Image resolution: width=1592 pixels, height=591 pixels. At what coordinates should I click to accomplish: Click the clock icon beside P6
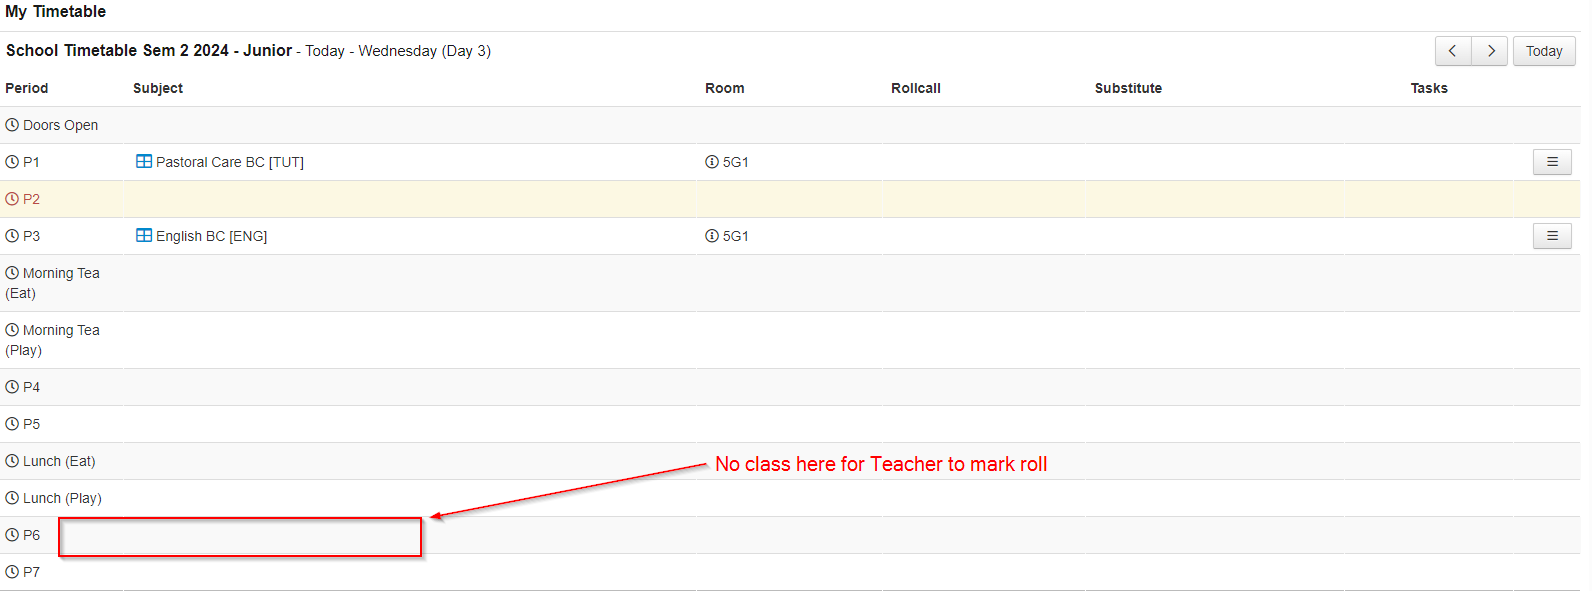pyautogui.click(x=12, y=535)
